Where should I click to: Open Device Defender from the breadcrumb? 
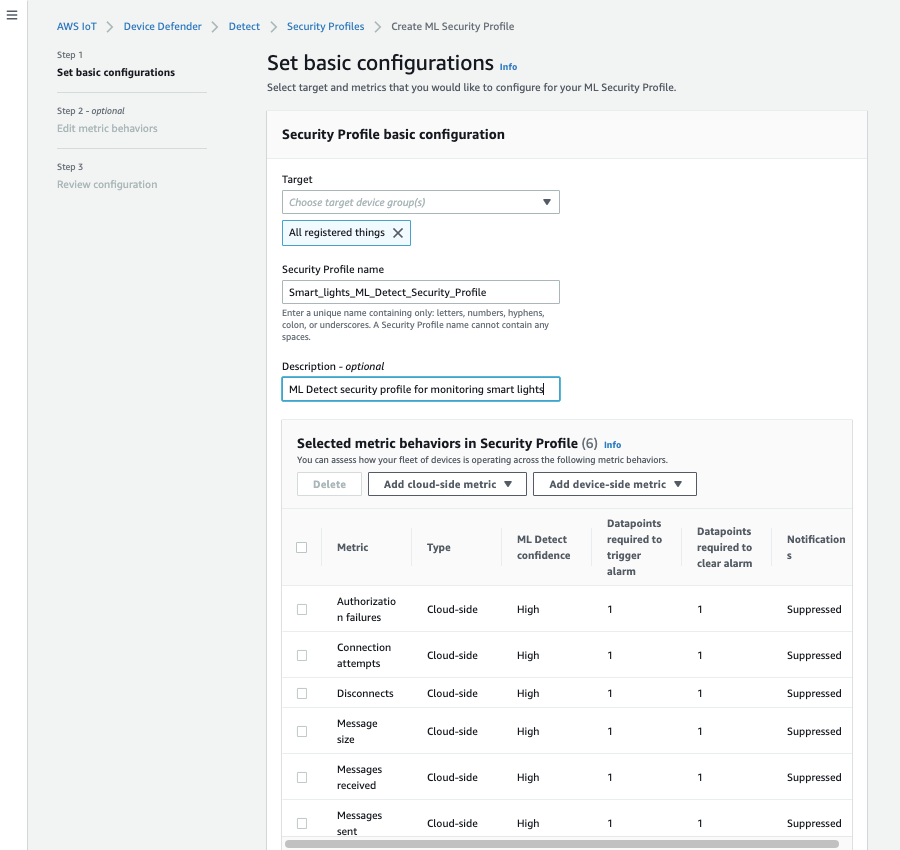click(x=162, y=26)
